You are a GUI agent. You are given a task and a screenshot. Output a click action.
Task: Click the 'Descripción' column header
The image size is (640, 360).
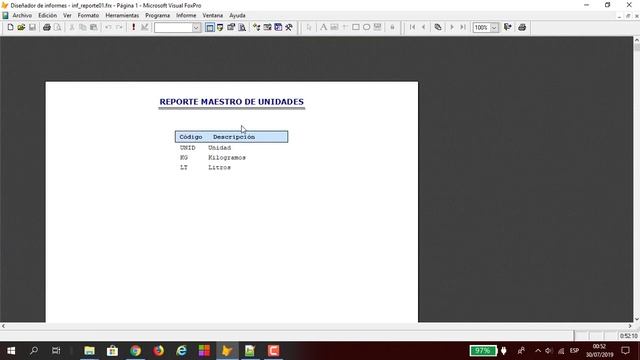[x=234, y=137]
